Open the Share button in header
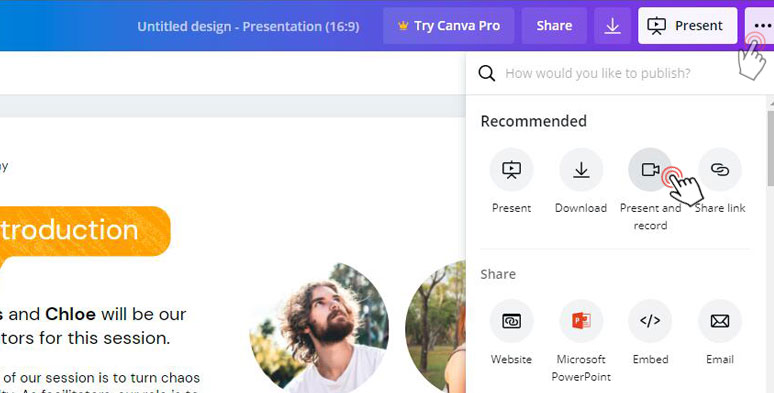774x393 pixels. pyautogui.click(x=554, y=26)
